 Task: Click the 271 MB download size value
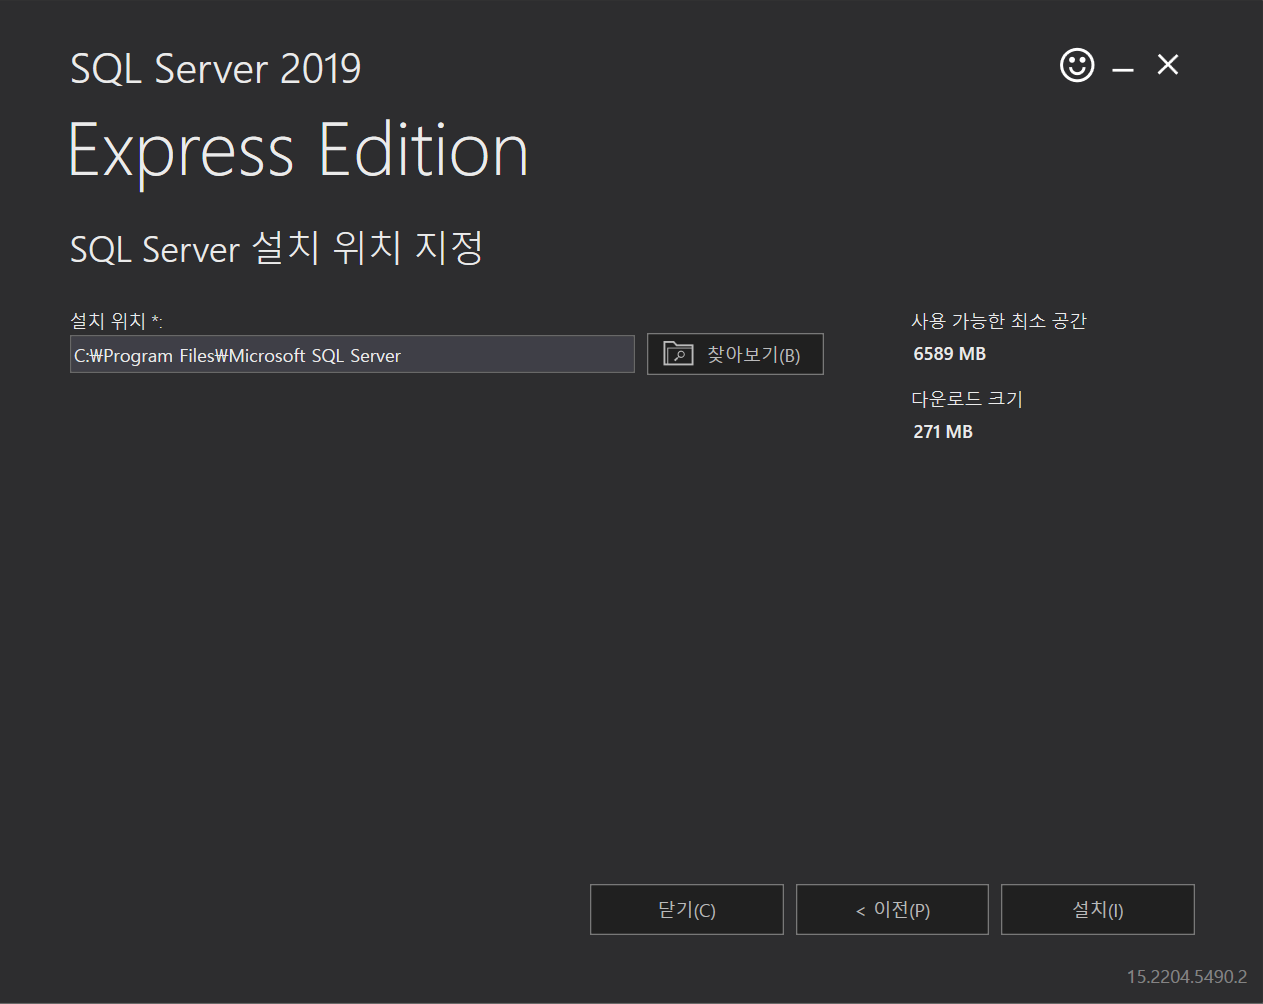tap(942, 432)
